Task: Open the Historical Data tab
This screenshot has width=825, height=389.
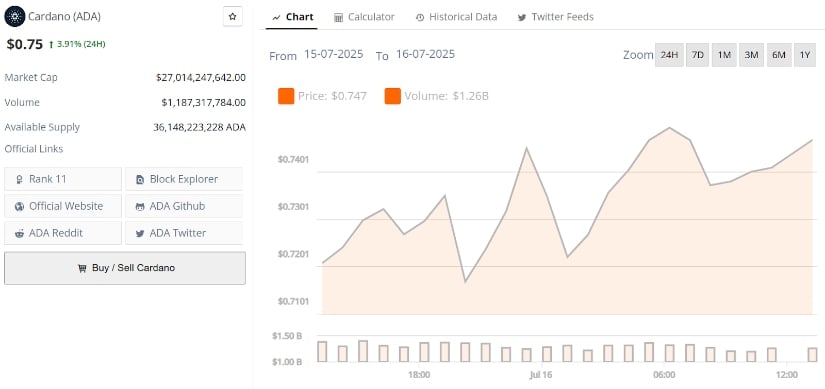Action: point(456,17)
